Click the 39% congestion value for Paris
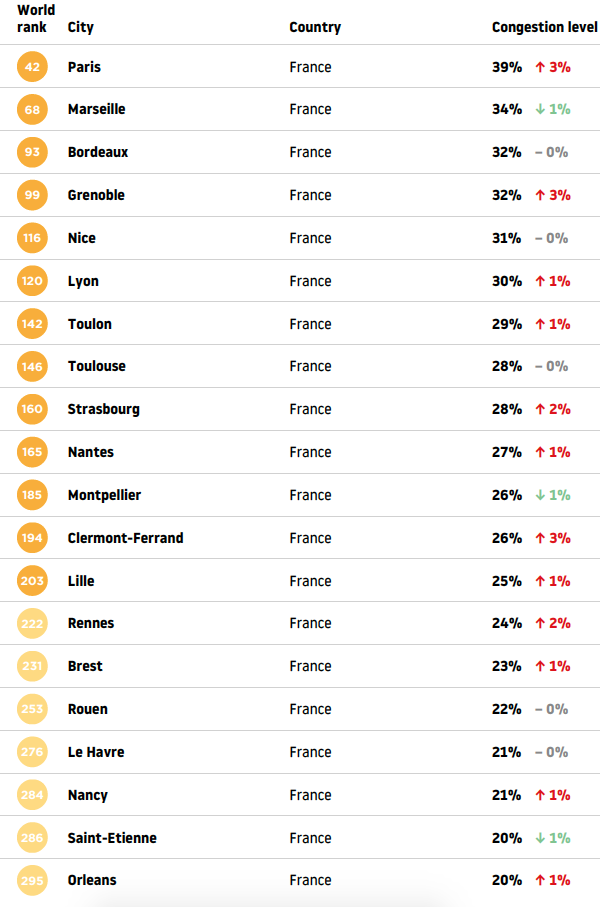The height and width of the screenshot is (907, 613). tap(507, 67)
